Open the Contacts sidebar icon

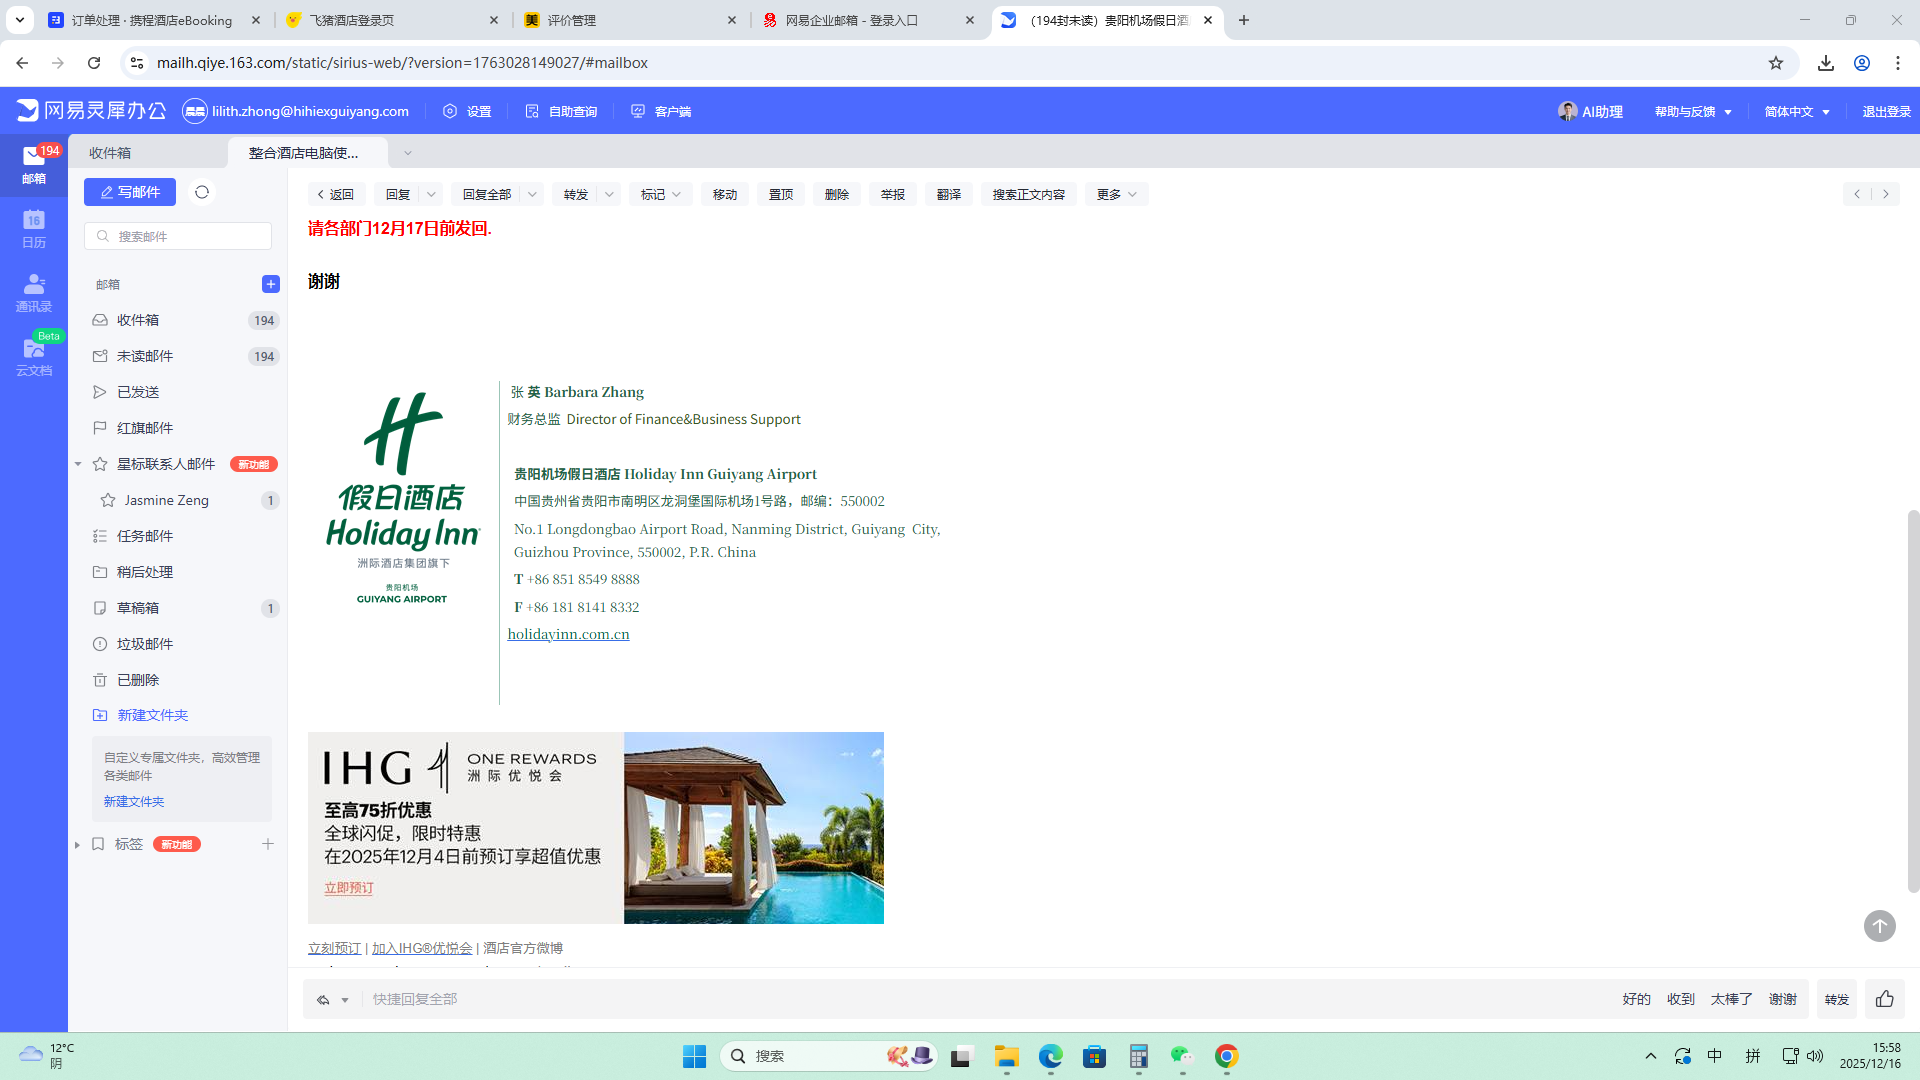click(34, 292)
